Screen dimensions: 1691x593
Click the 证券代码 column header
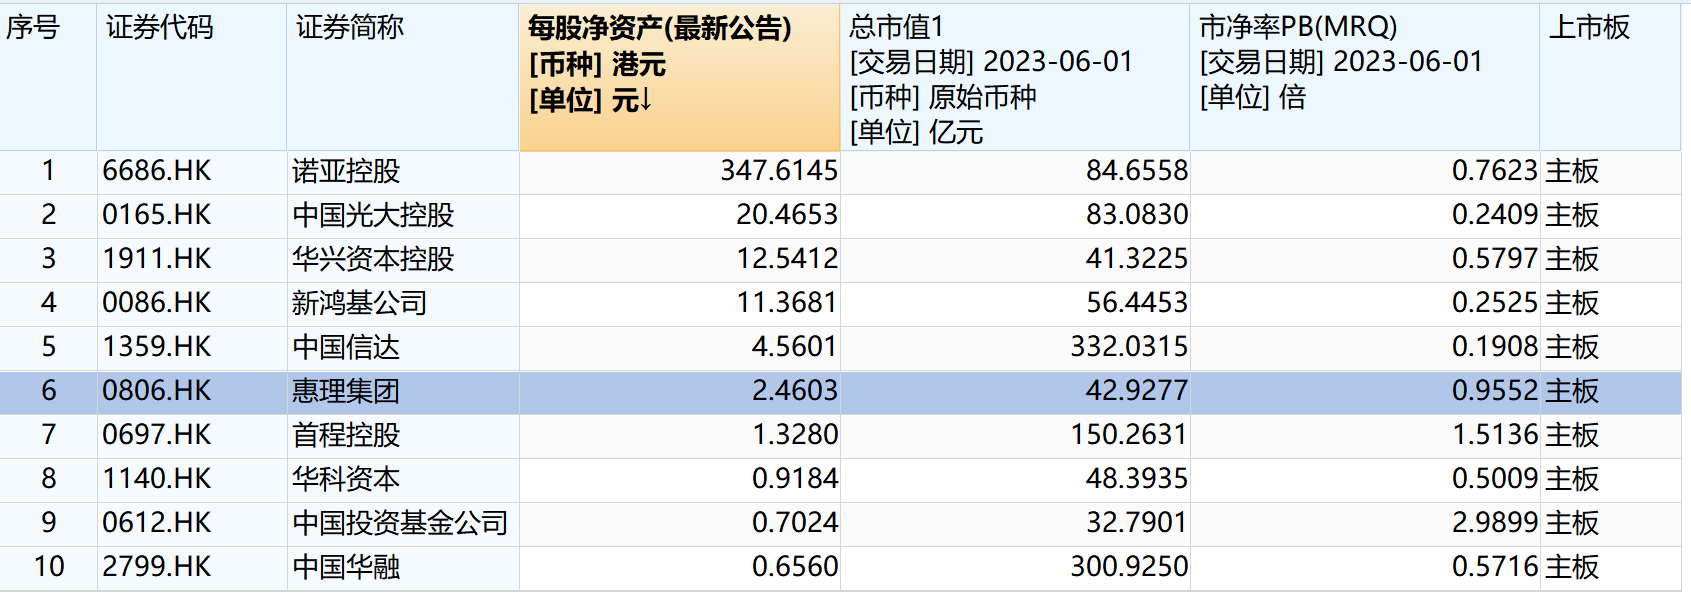(x=191, y=78)
